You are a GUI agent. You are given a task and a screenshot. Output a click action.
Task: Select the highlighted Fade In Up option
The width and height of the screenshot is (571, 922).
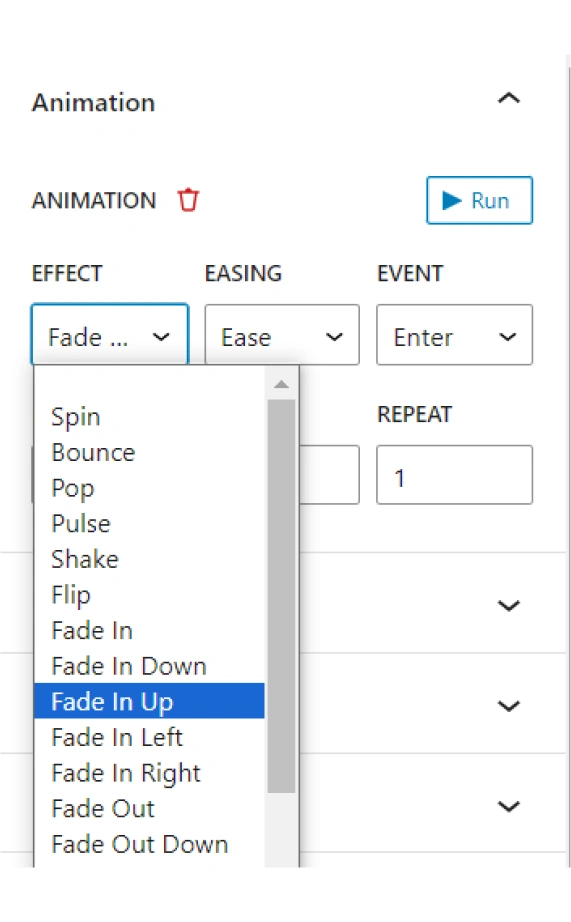[149, 701]
